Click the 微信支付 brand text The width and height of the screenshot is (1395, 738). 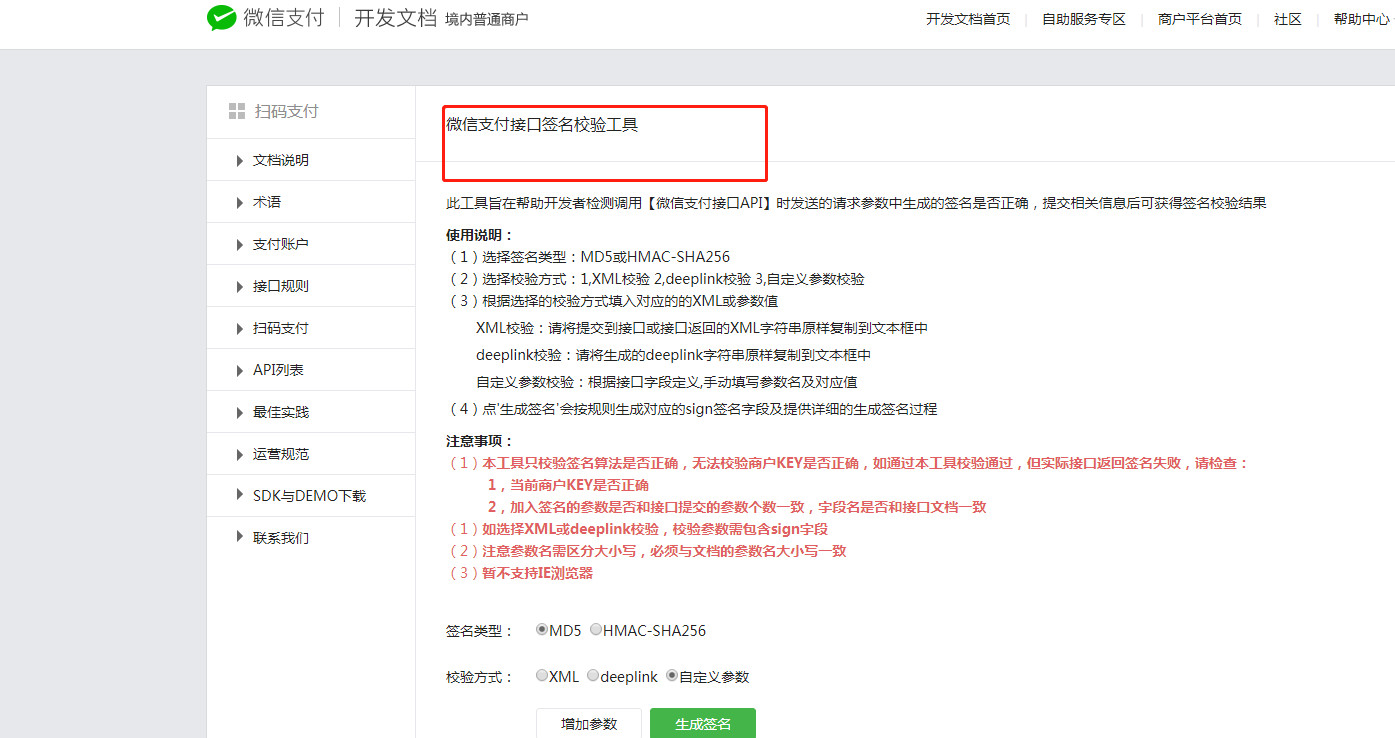284,18
